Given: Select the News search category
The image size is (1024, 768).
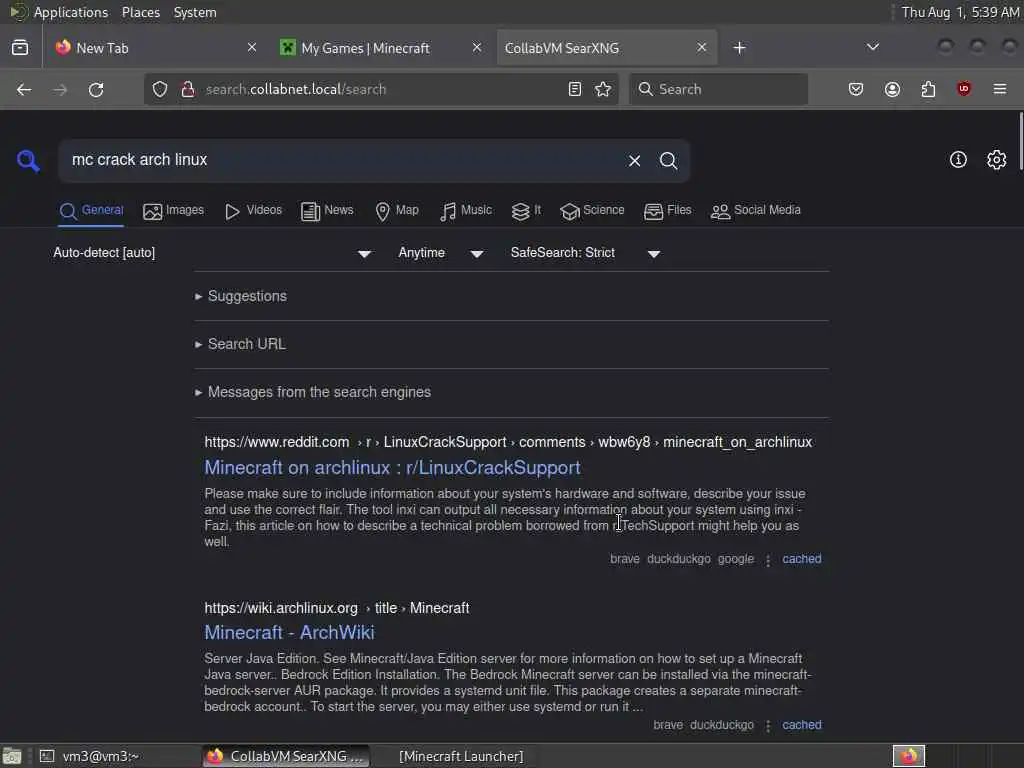Looking at the screenshot, I should tap(327, 210).
